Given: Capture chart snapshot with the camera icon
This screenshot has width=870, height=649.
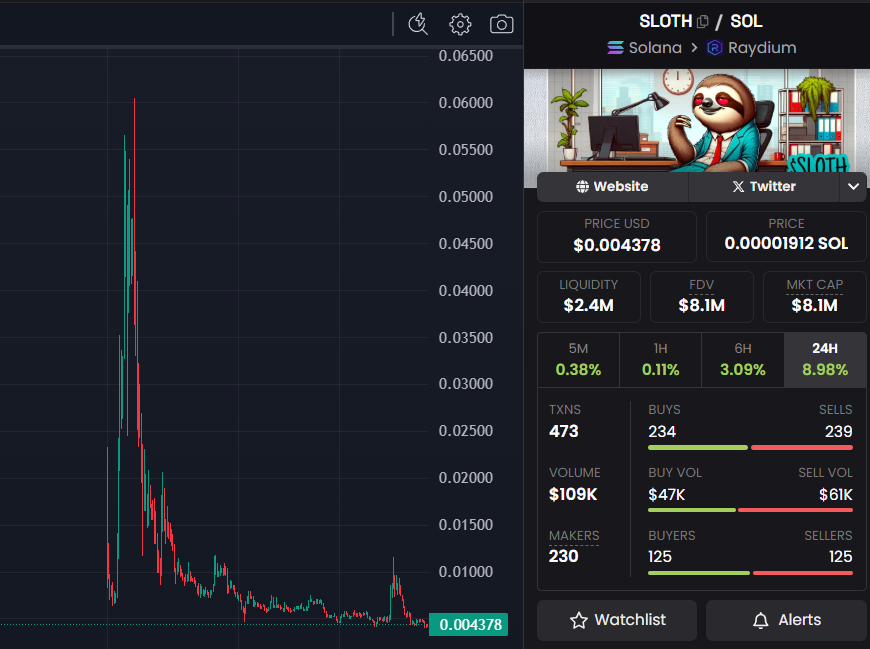Looking at the screenshot, I should pos(501,23).
